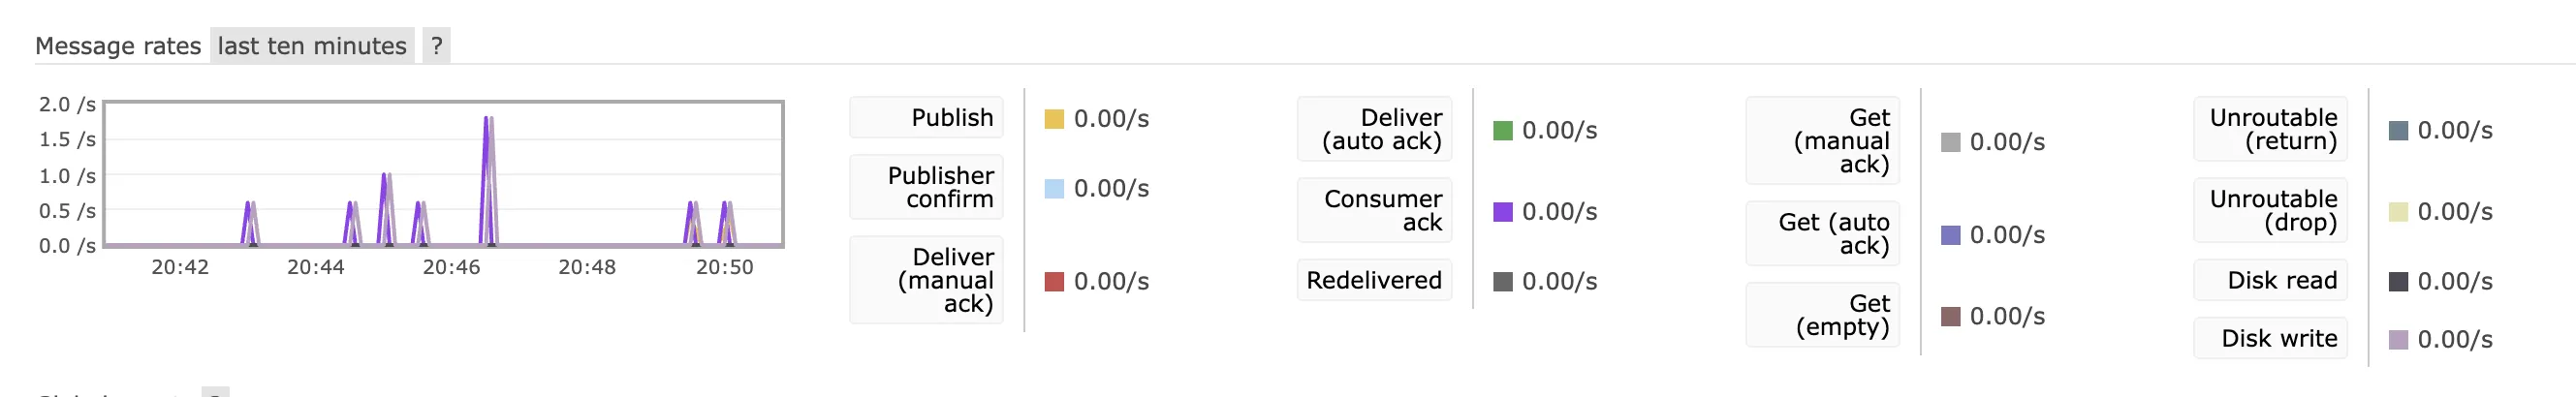Toggle the Redelivered series

point(1374,280)
